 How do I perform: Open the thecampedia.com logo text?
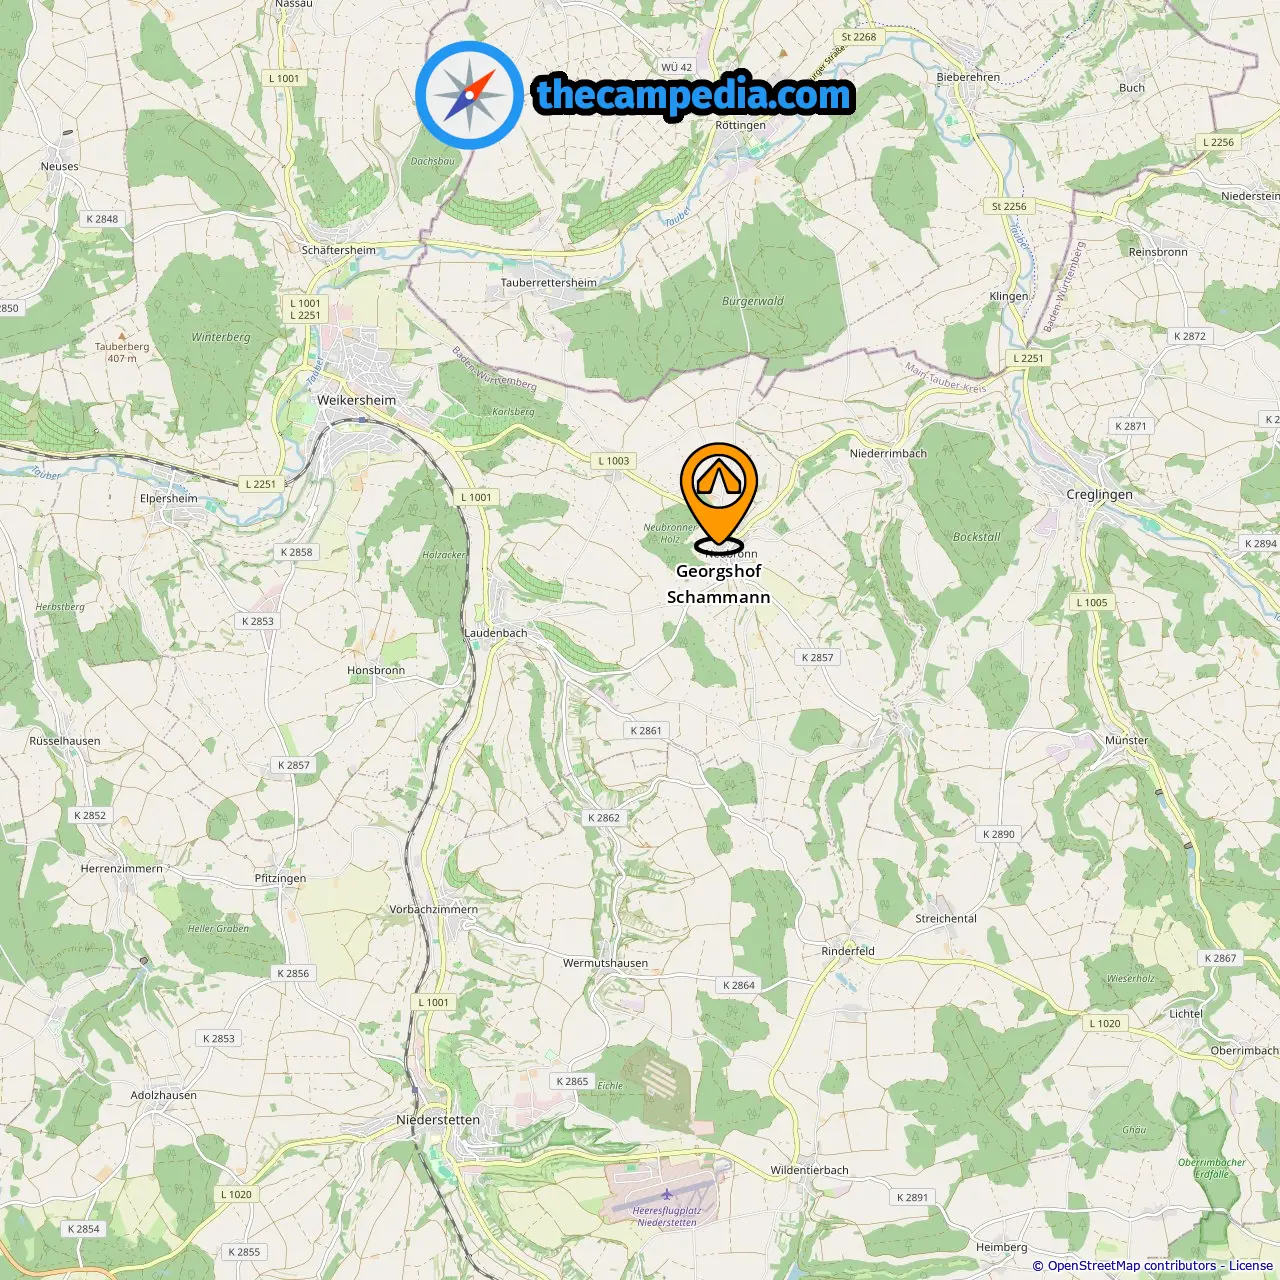(694, 95)
